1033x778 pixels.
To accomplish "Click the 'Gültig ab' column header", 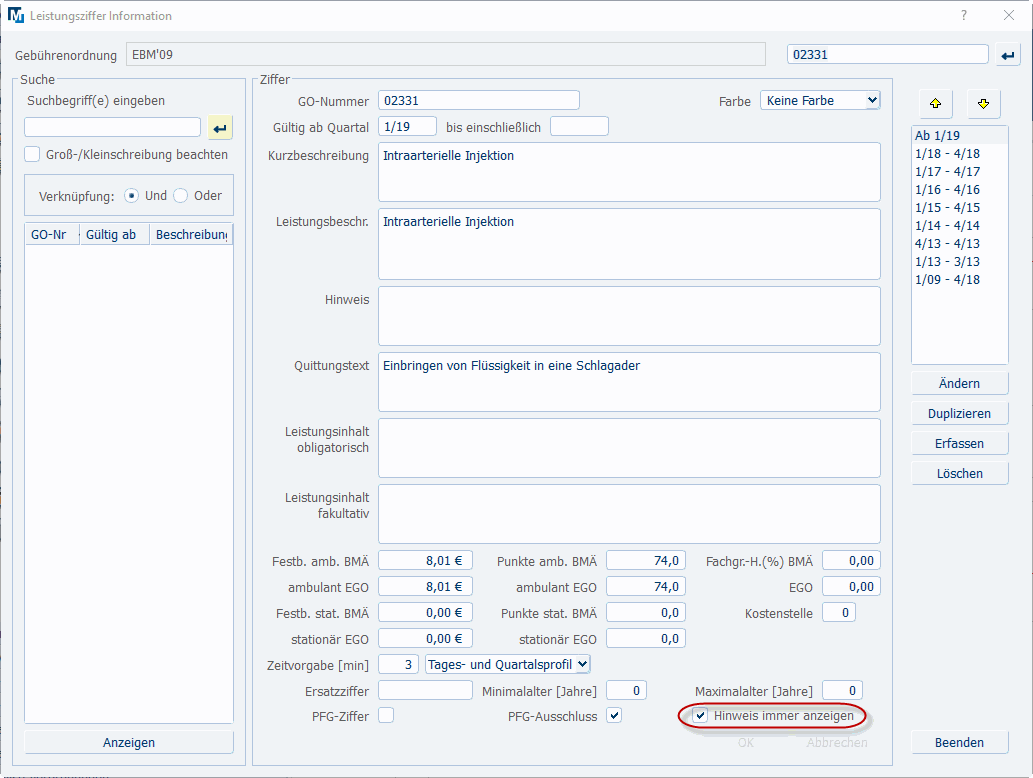I will [111, 235].
